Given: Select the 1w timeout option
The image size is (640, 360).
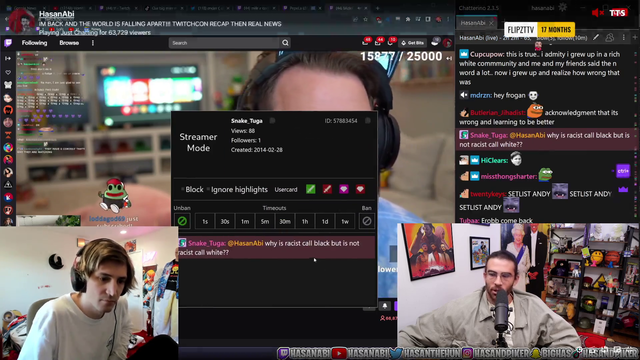Looking at the screenshot, I should click(x=345, y=221).
